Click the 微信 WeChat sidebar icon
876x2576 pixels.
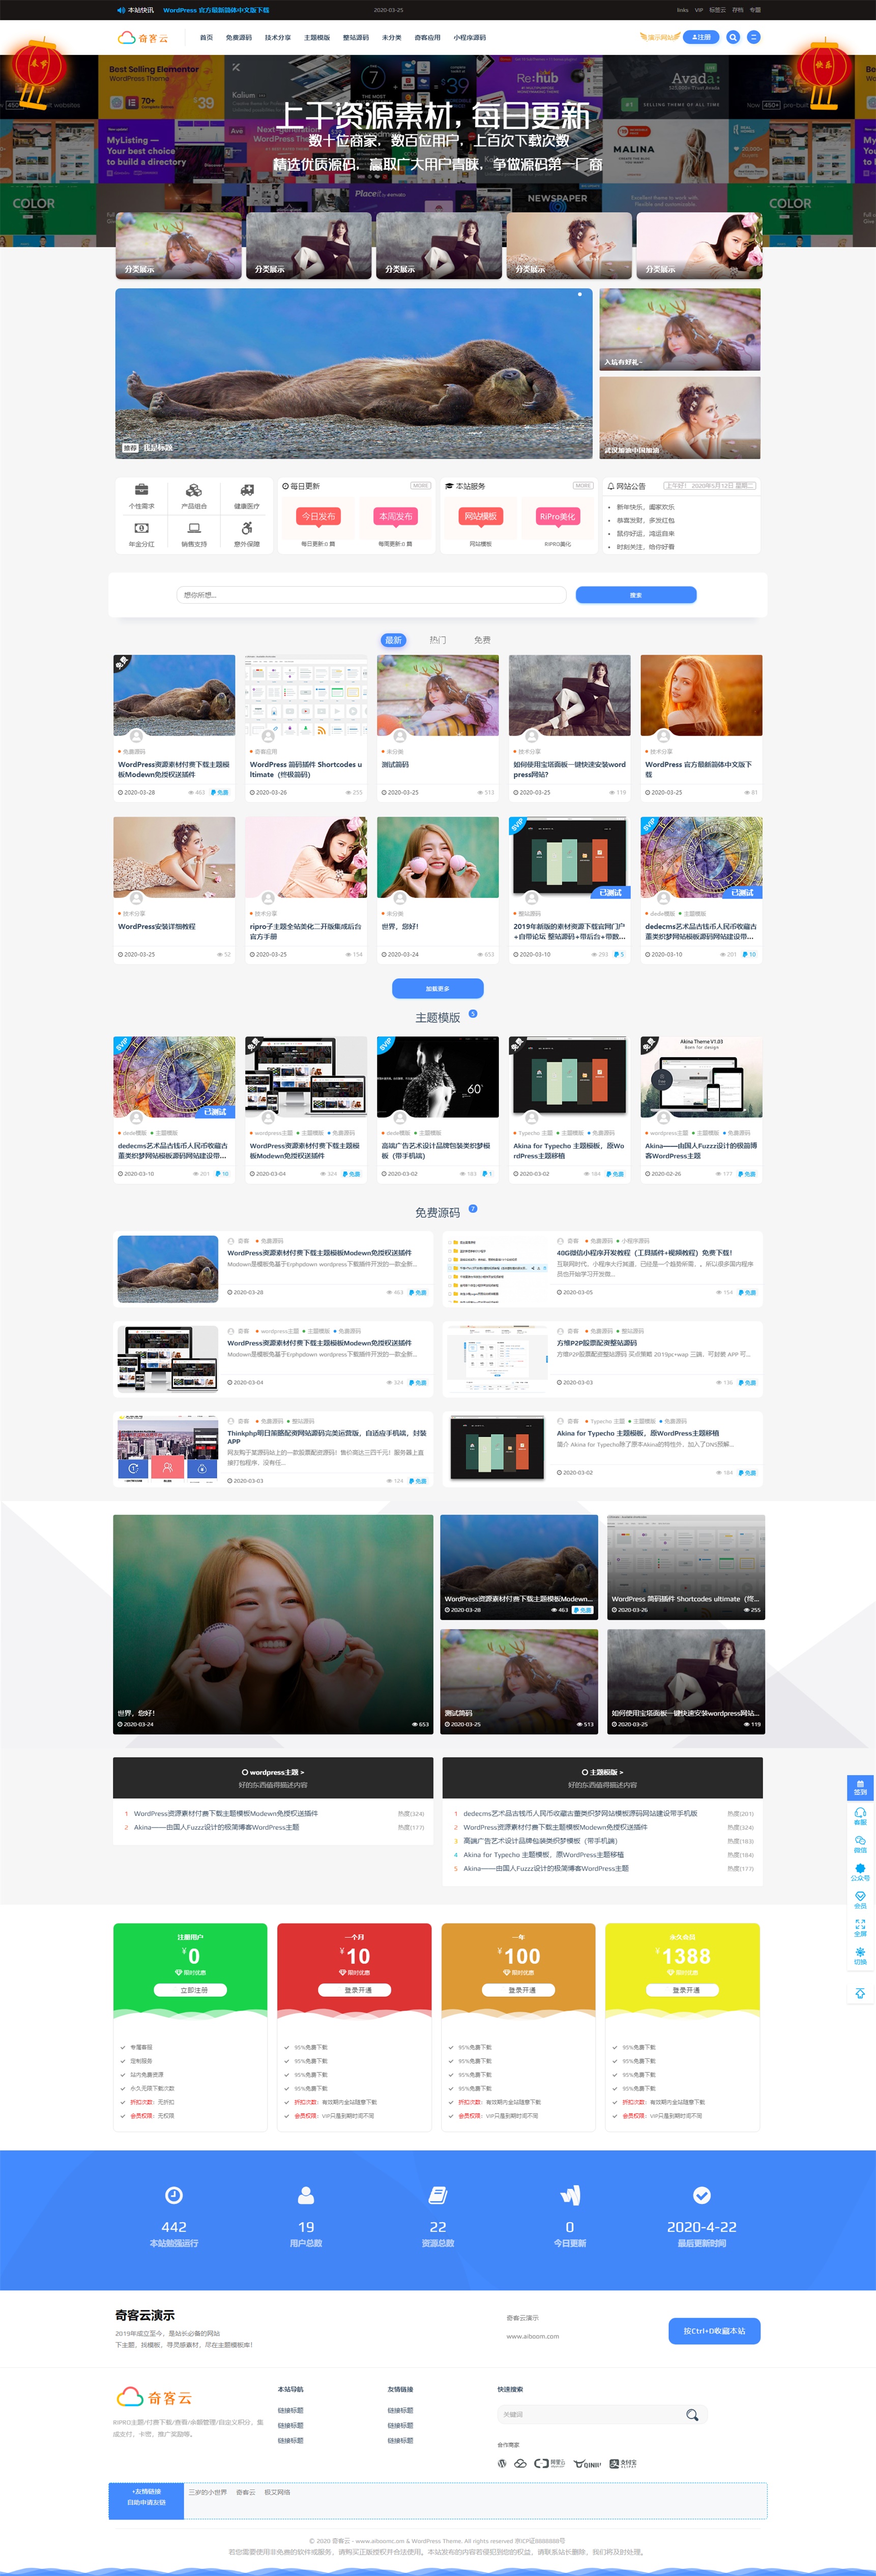[x=860, y=1844]
